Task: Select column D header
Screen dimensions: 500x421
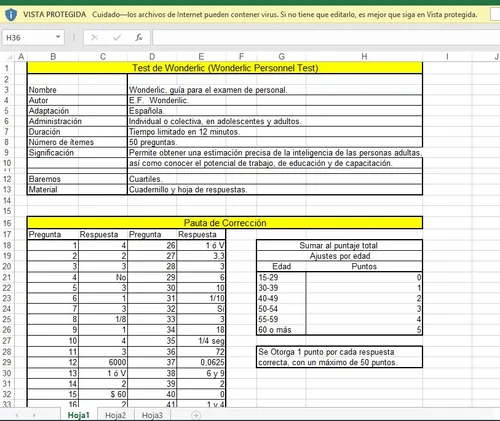Action: click(x=152, y=57)
